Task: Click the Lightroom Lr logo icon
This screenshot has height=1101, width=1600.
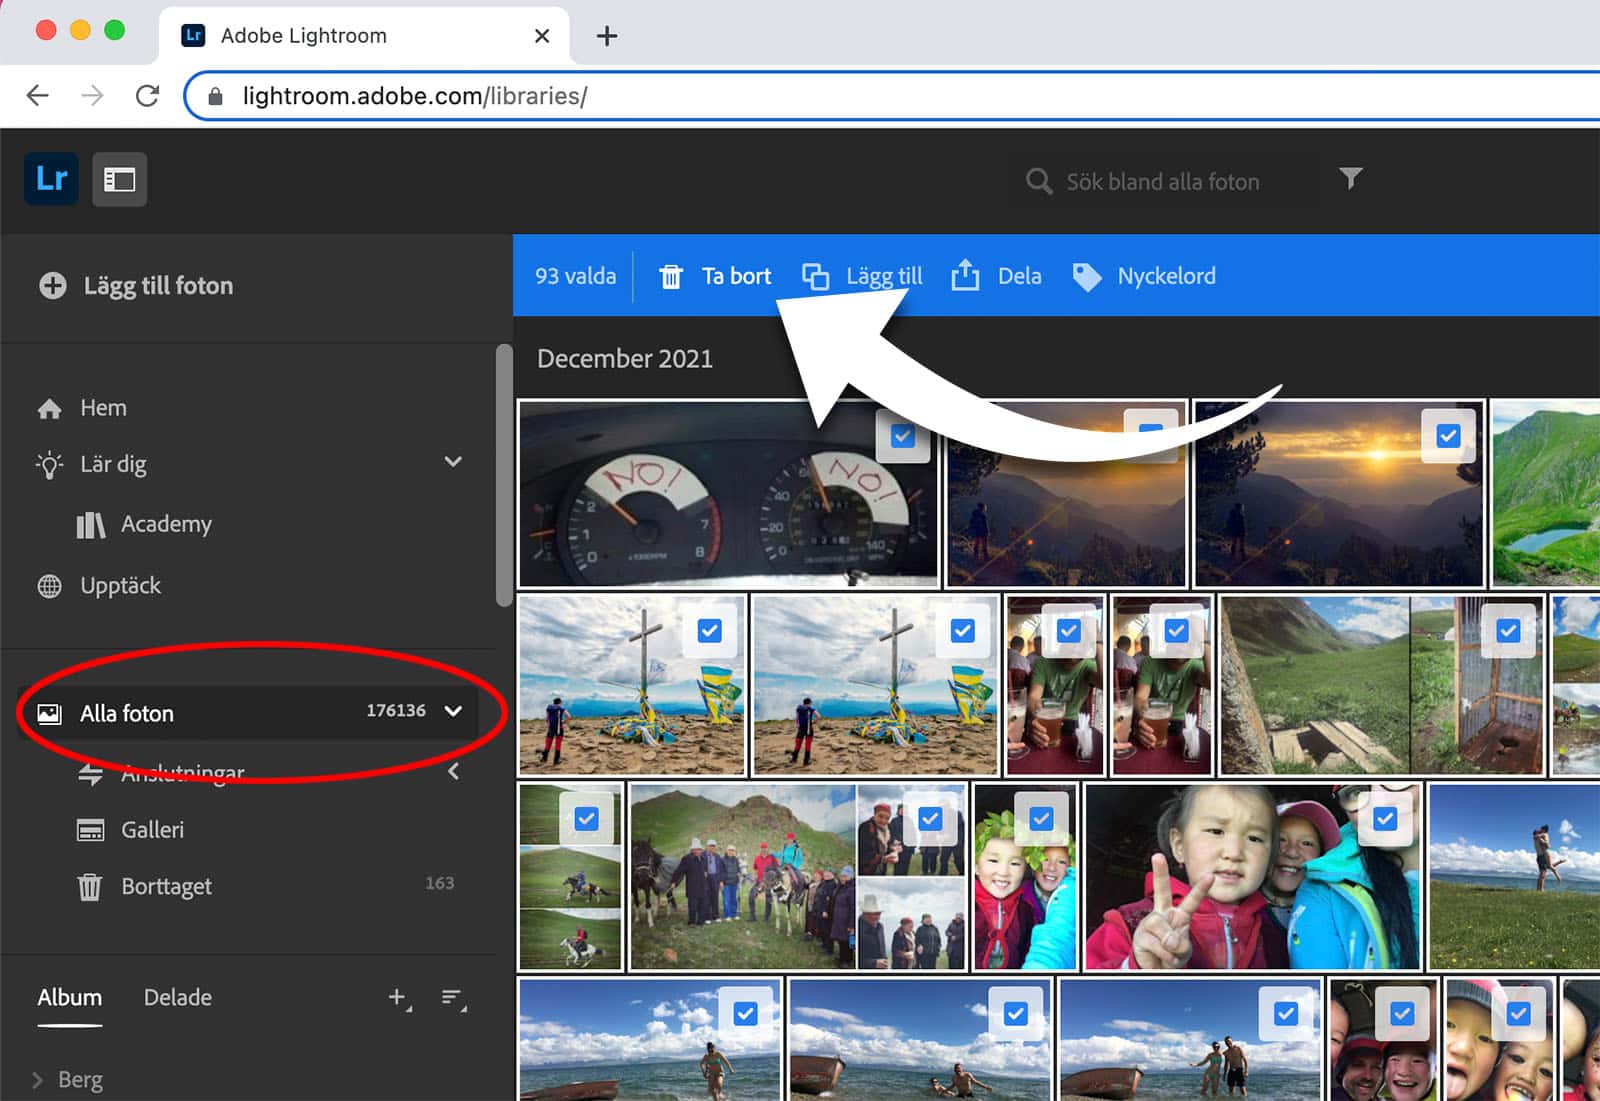Action: [x=51, y=179]
